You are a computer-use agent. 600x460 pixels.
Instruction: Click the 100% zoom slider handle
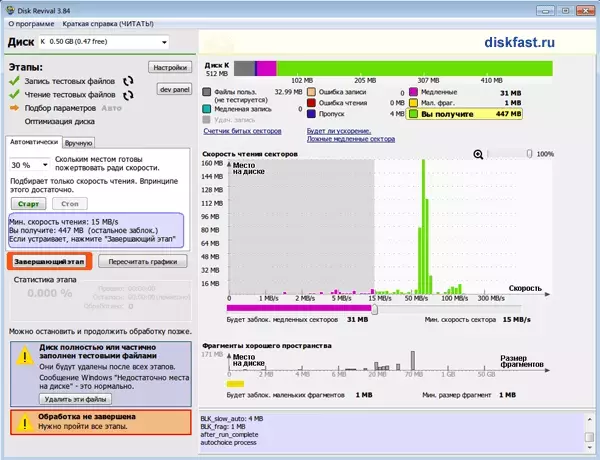[x=529, y=154]
